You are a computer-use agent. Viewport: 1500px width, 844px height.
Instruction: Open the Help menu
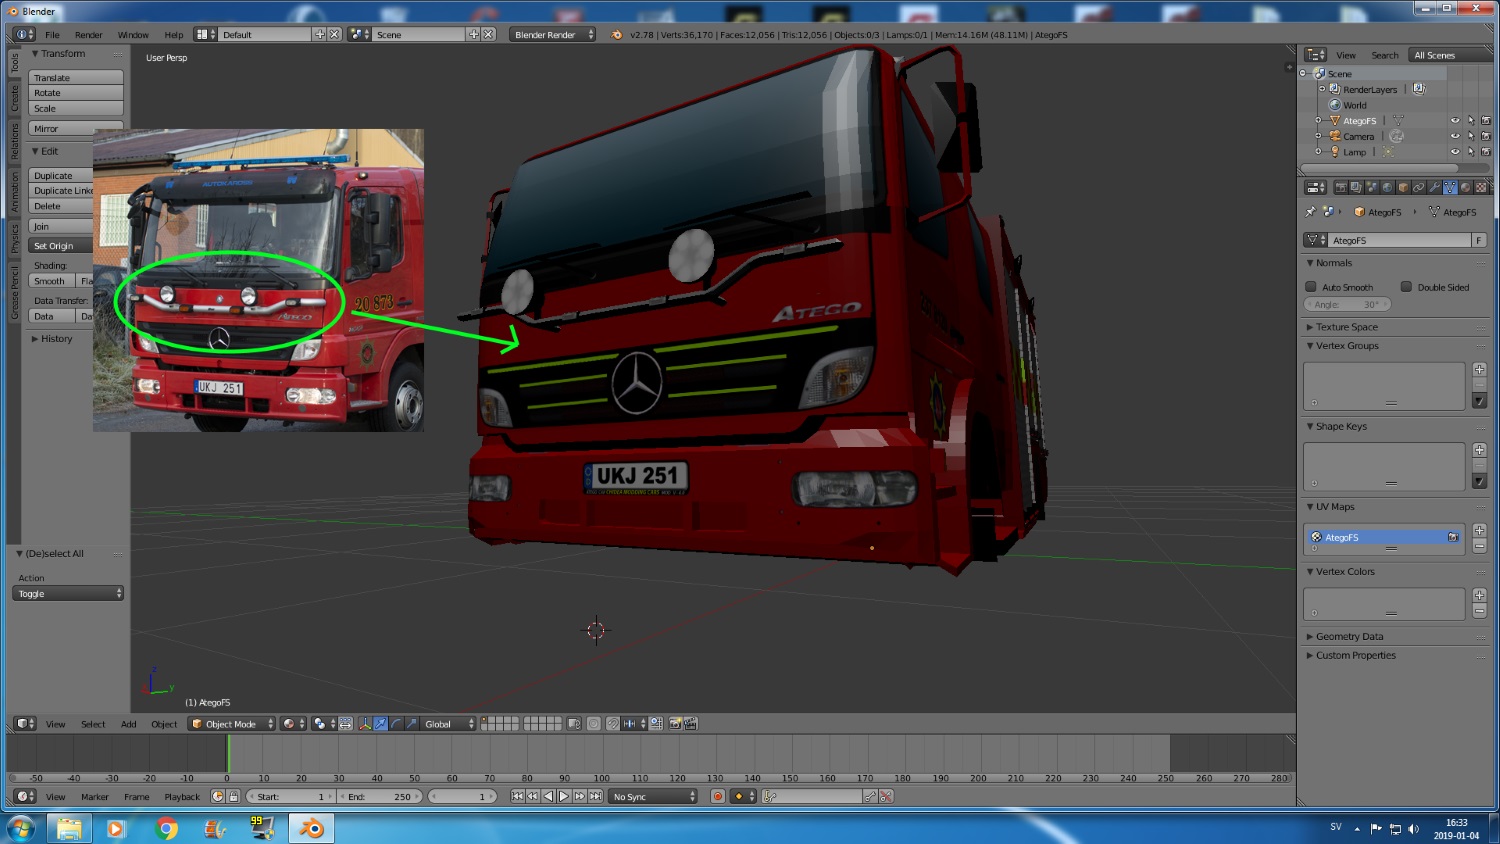(x=174, y=34)
